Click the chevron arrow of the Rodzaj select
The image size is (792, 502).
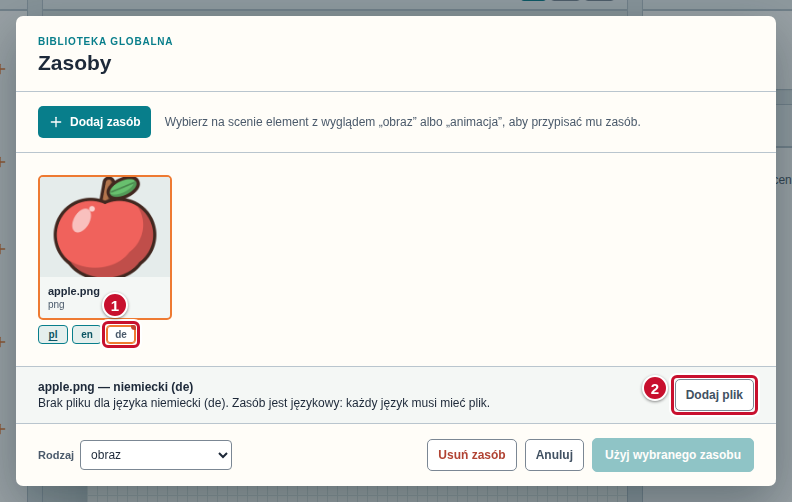[x=222, y=455]
